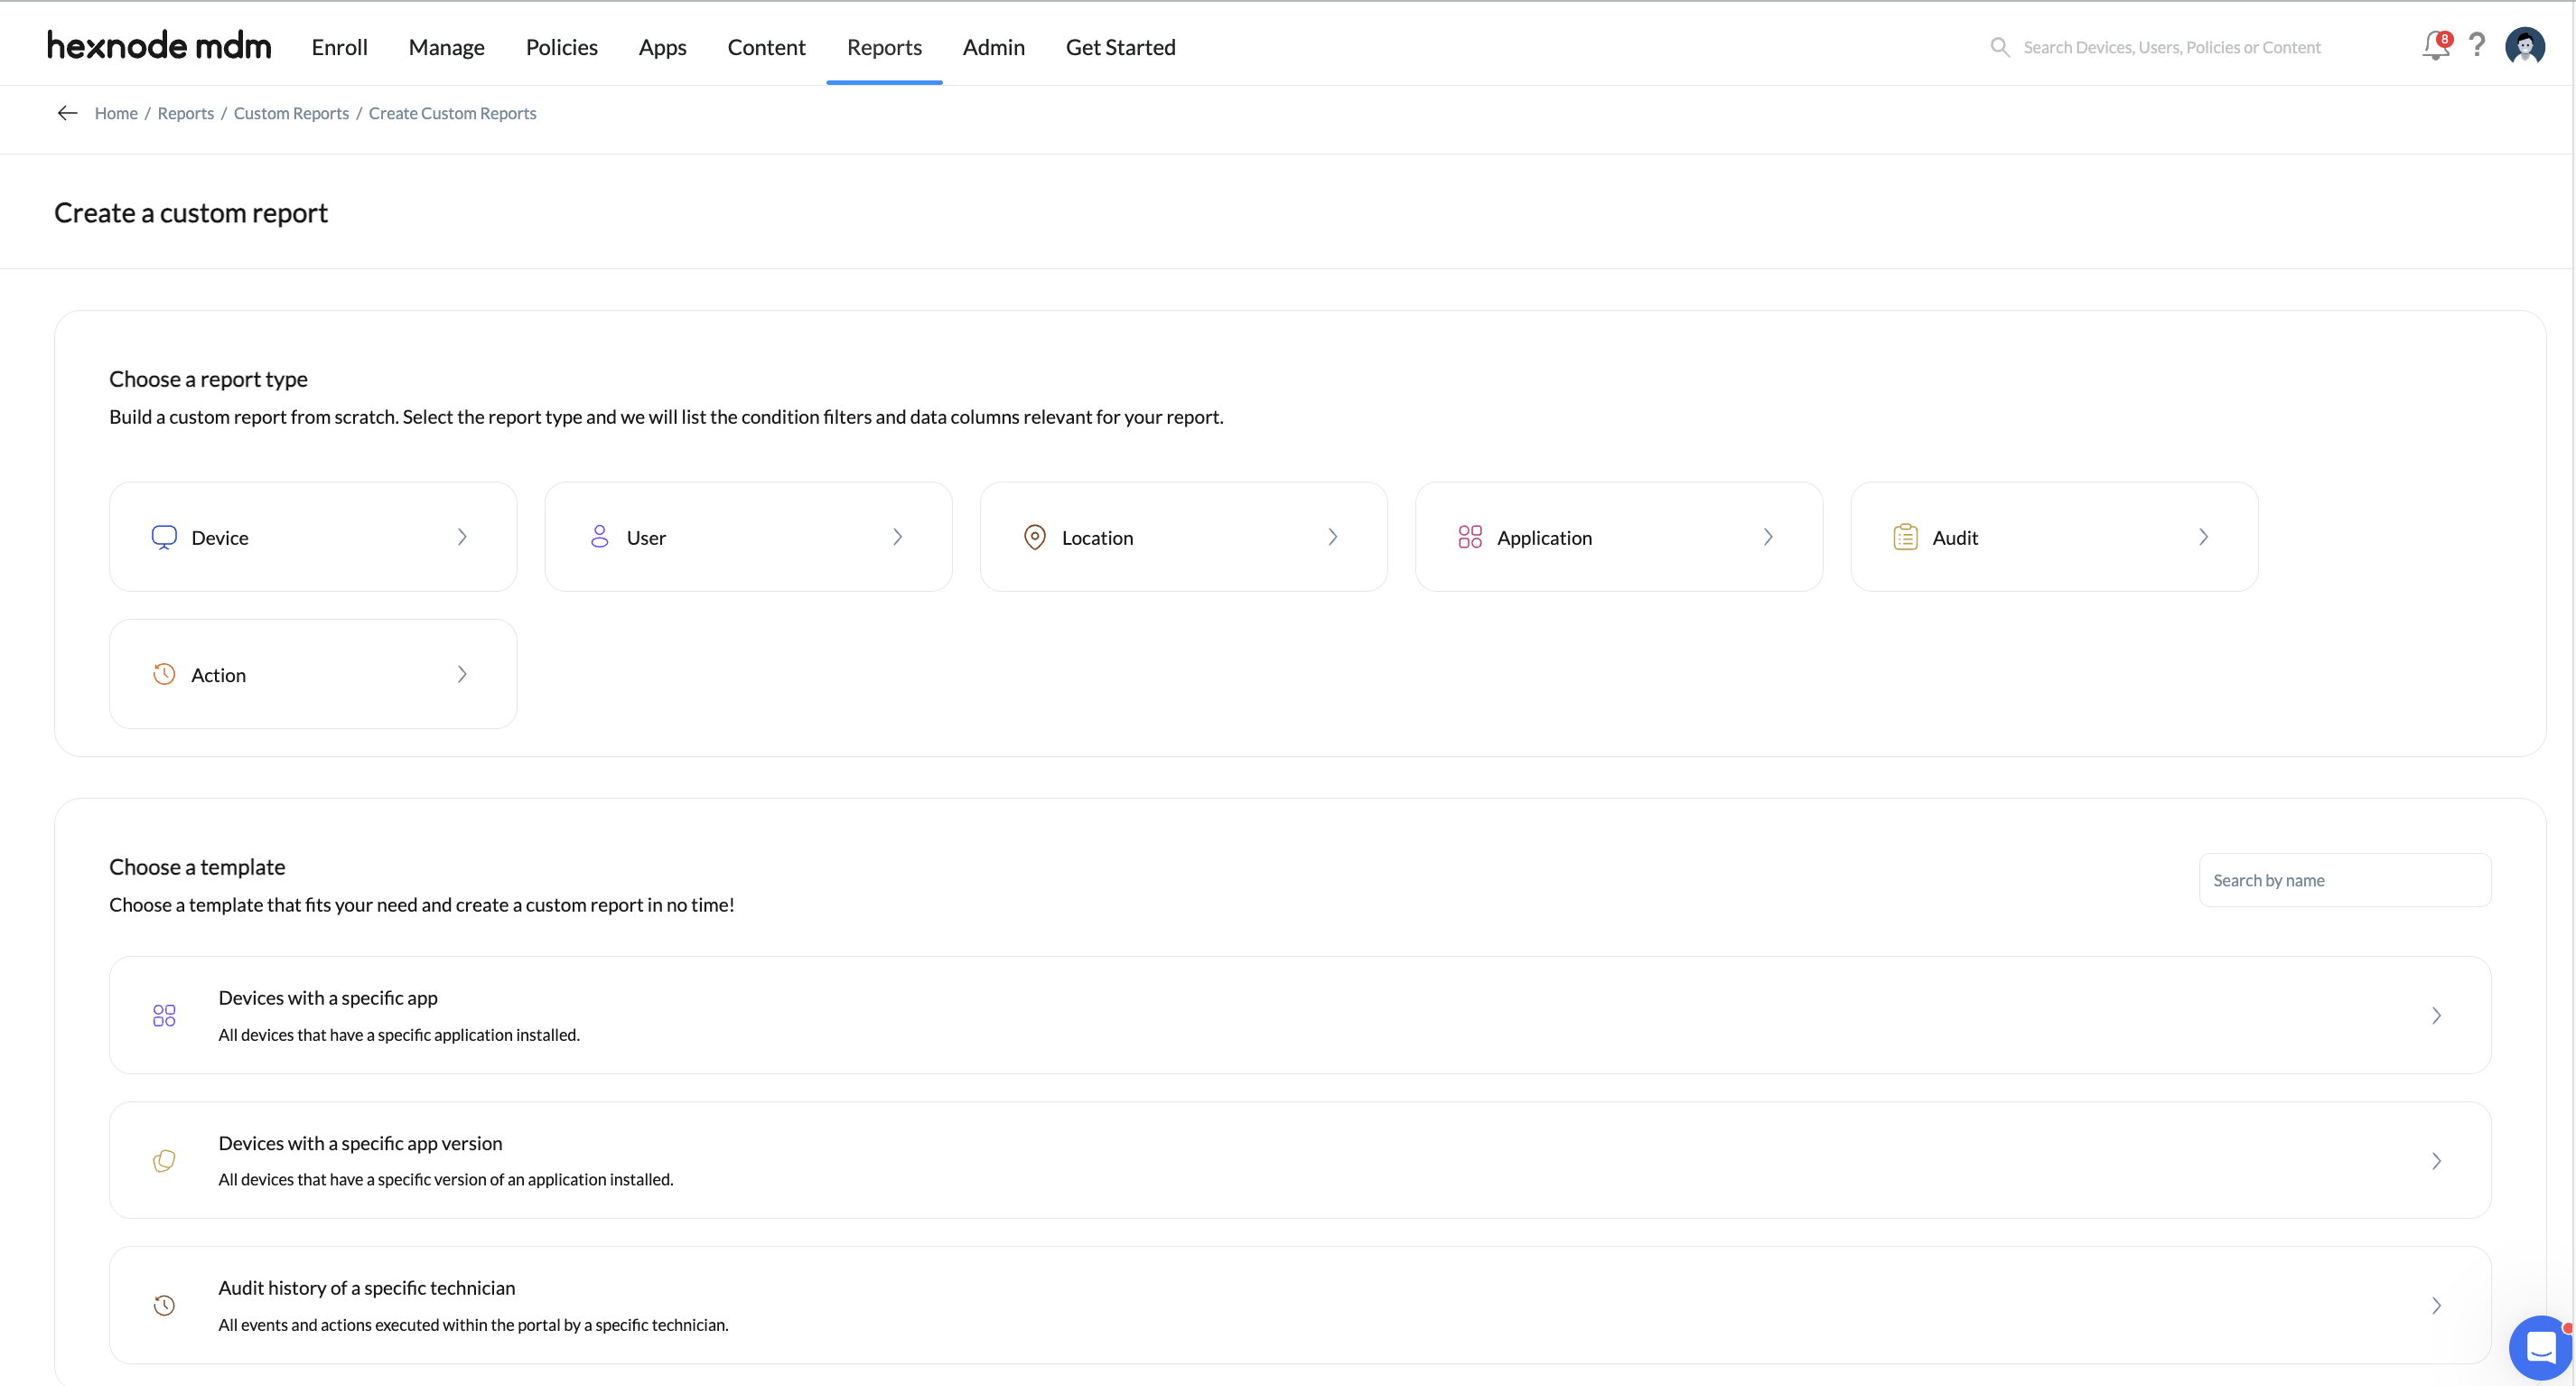This screenshot has height=1386, width=2576.
Task: Expand the Location report type chevron
Action: (1332, 537)
